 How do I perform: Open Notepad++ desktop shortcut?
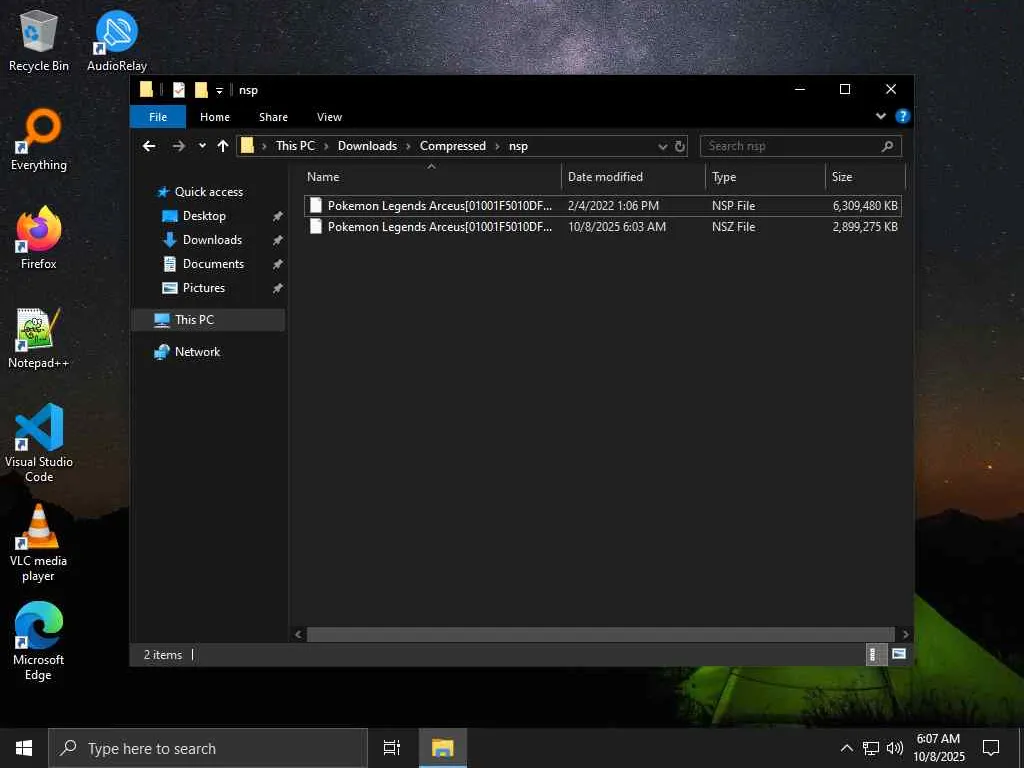click(39, 338)
